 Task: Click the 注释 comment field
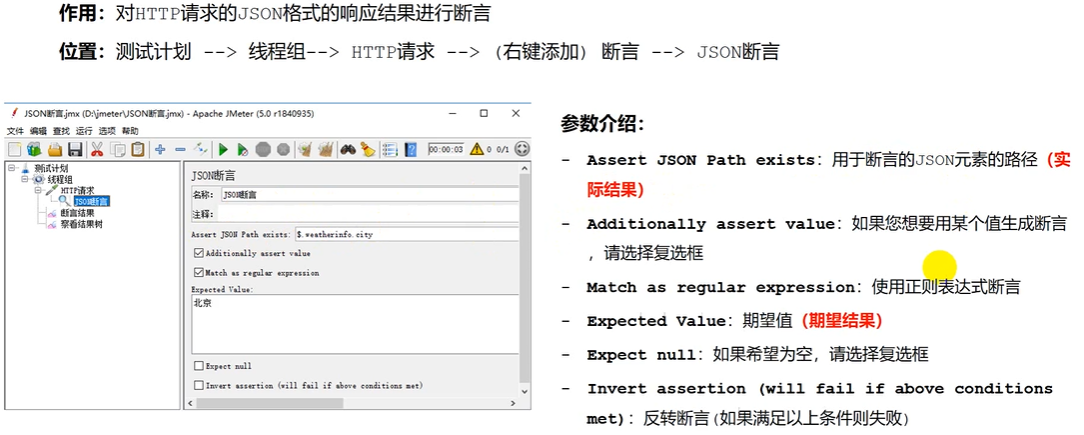tap(369, 214)
